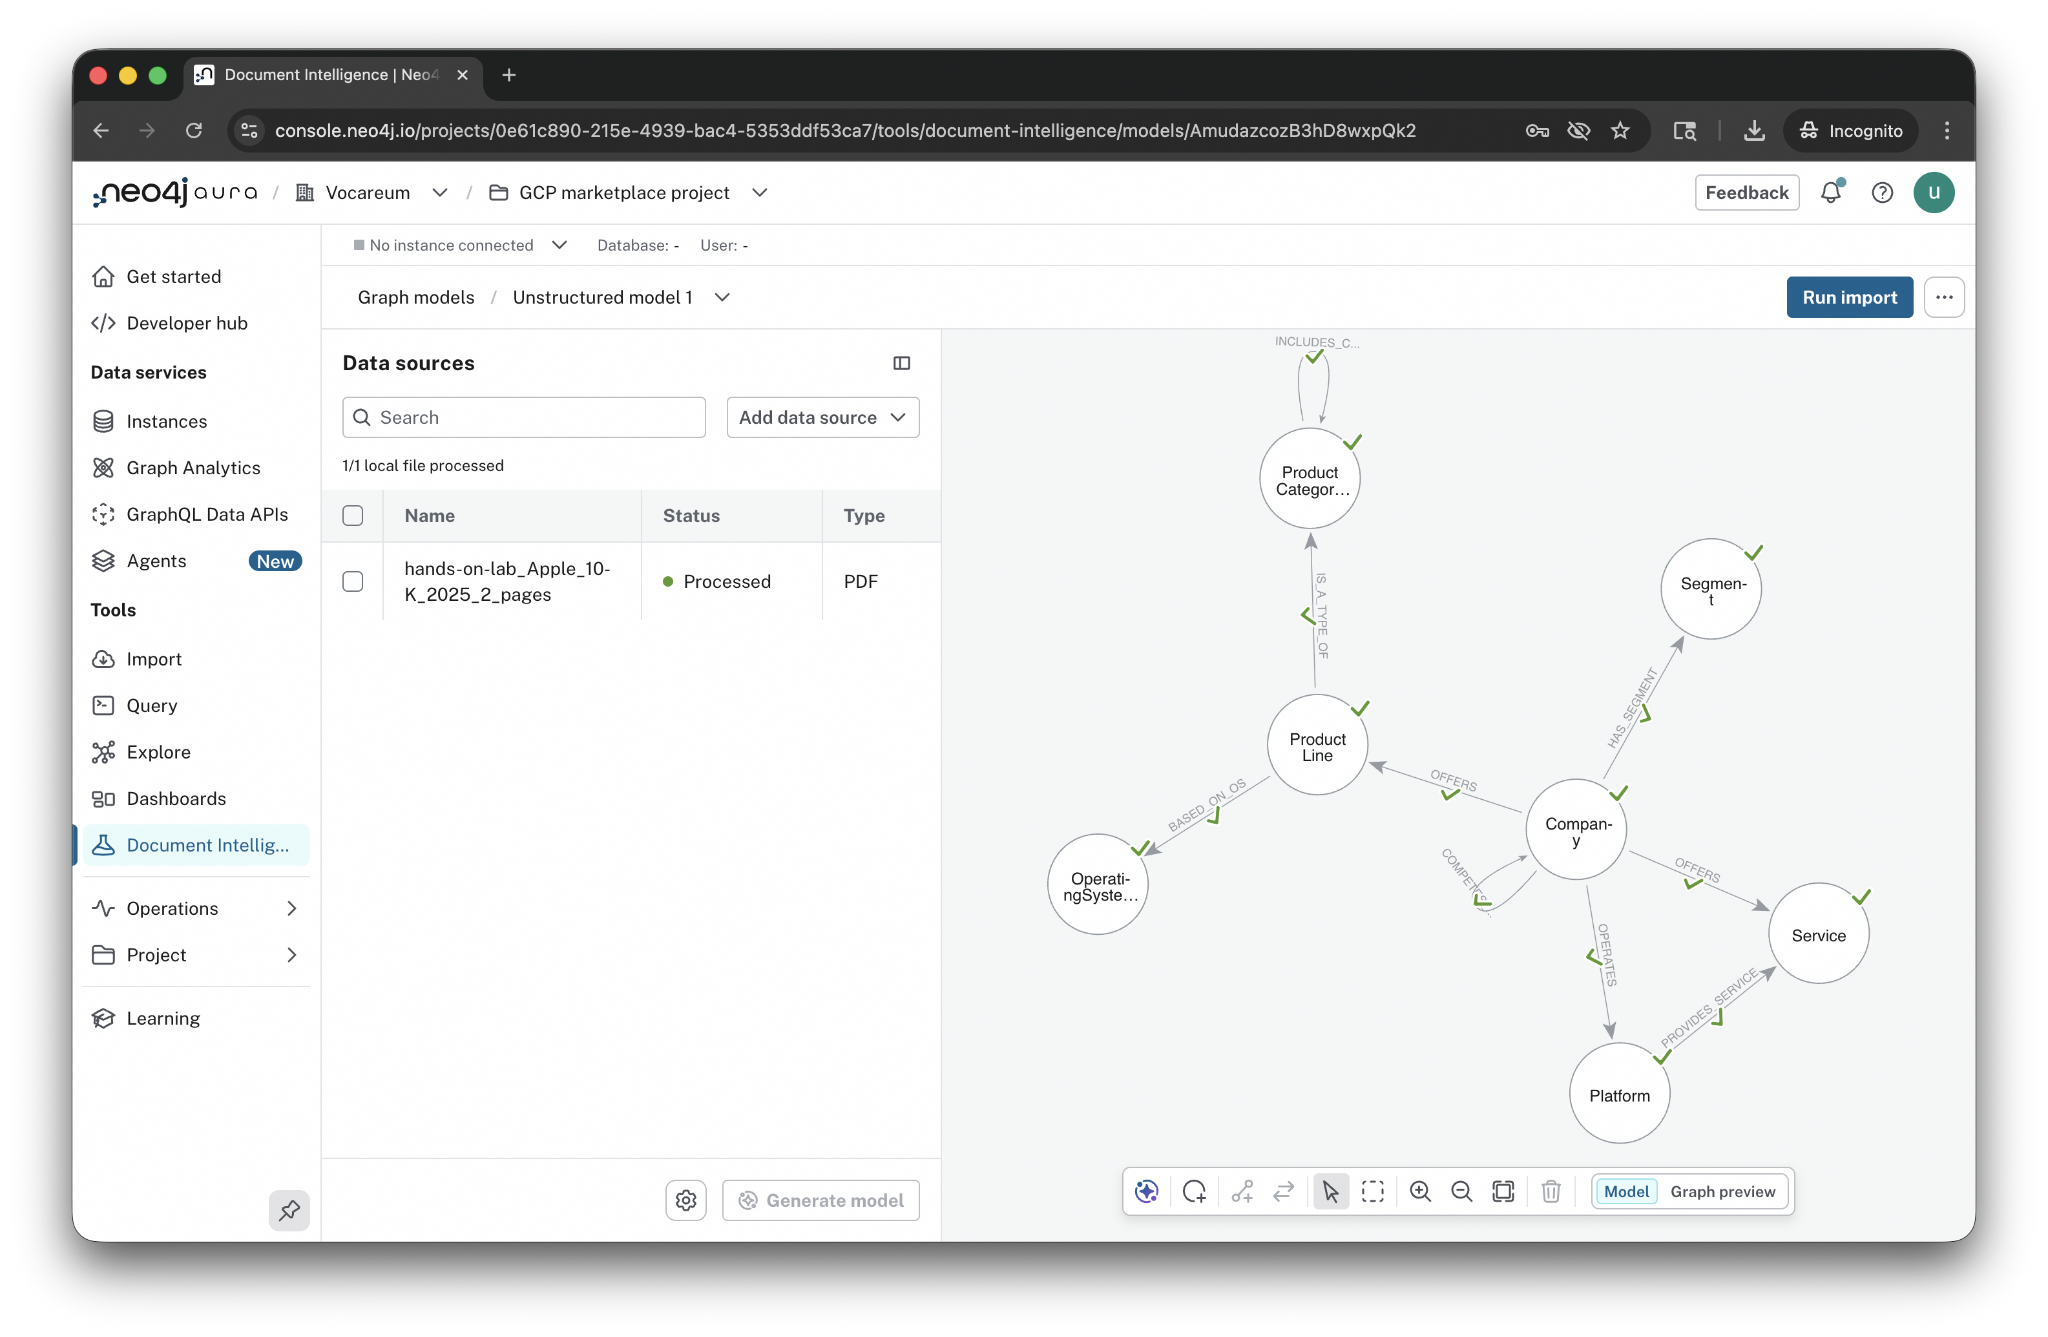Click the Run import button
This screenshot has height=1337, width=2048.
click(1849, 297)
